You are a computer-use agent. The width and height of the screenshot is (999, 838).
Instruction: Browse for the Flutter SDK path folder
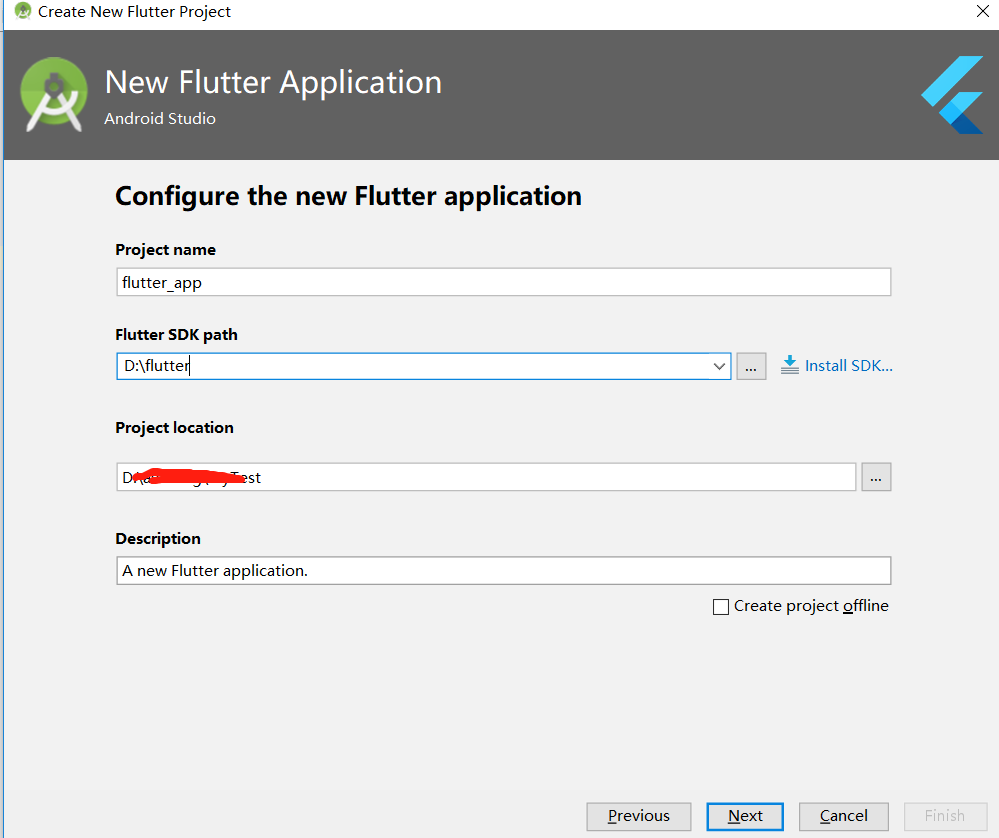pos(751,366)
